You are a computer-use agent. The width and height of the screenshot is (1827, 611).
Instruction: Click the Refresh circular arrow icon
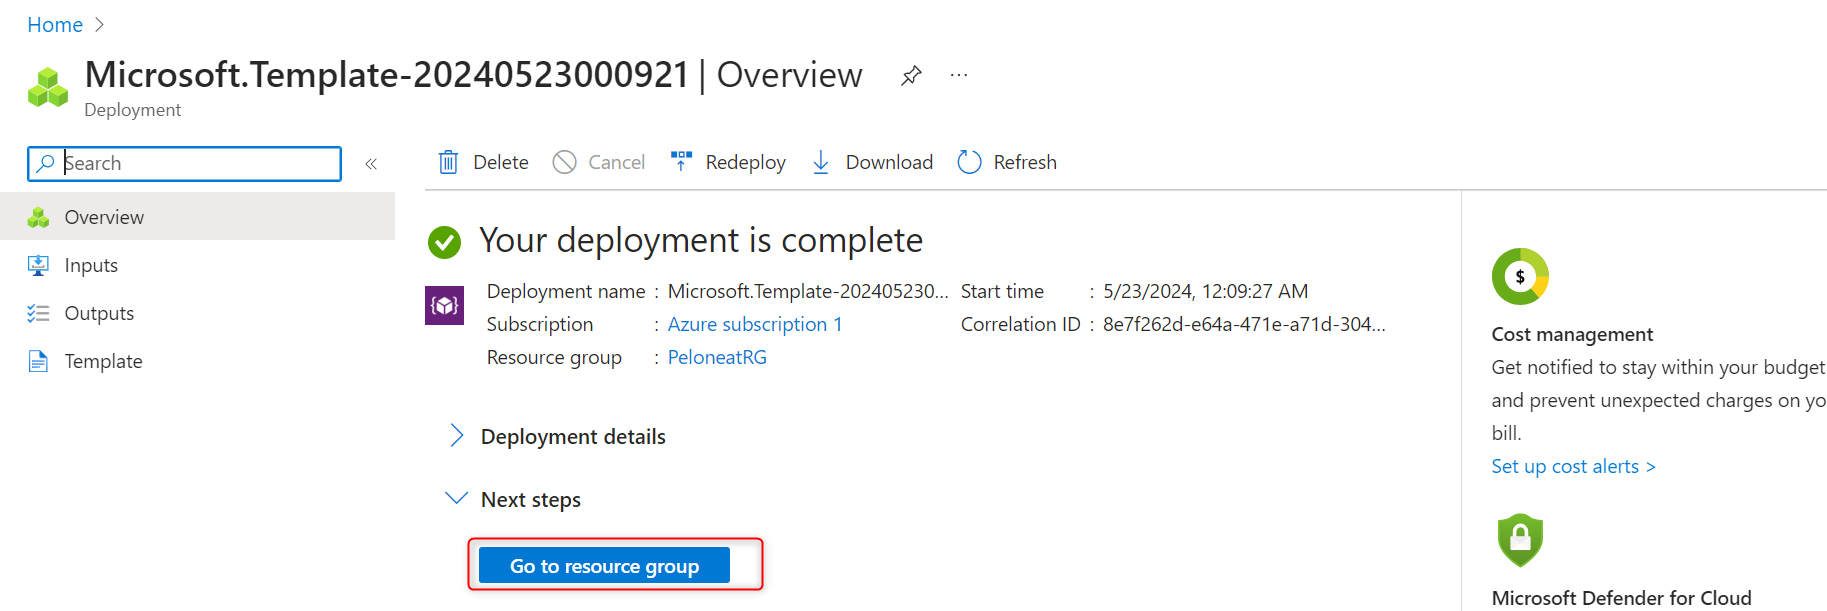pyautogui.click(x=969, y=162)
